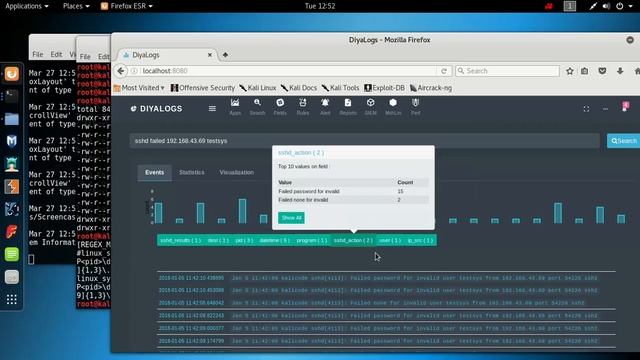The height and width of the screenshot is (360, 640).
Task: Open the last DiyaLogs toolbar section
Action: (416, 107)
